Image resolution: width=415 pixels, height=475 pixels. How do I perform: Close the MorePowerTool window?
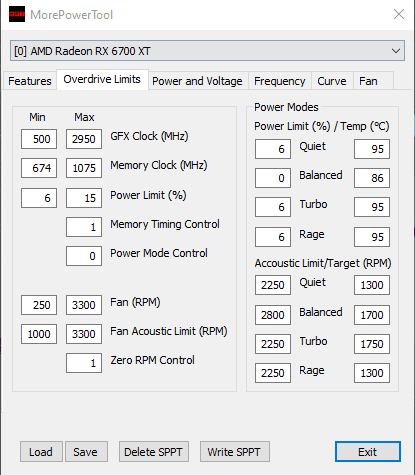(399, 14)
